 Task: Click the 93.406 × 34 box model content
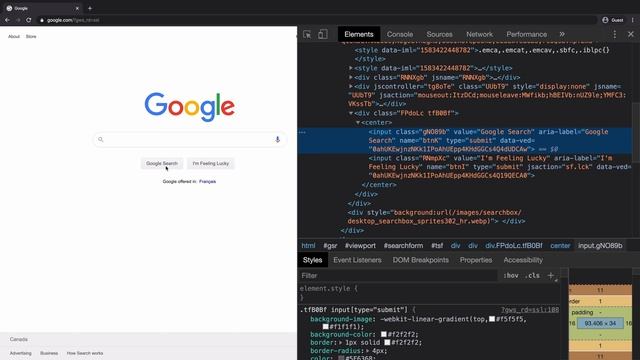coord(600,323)
